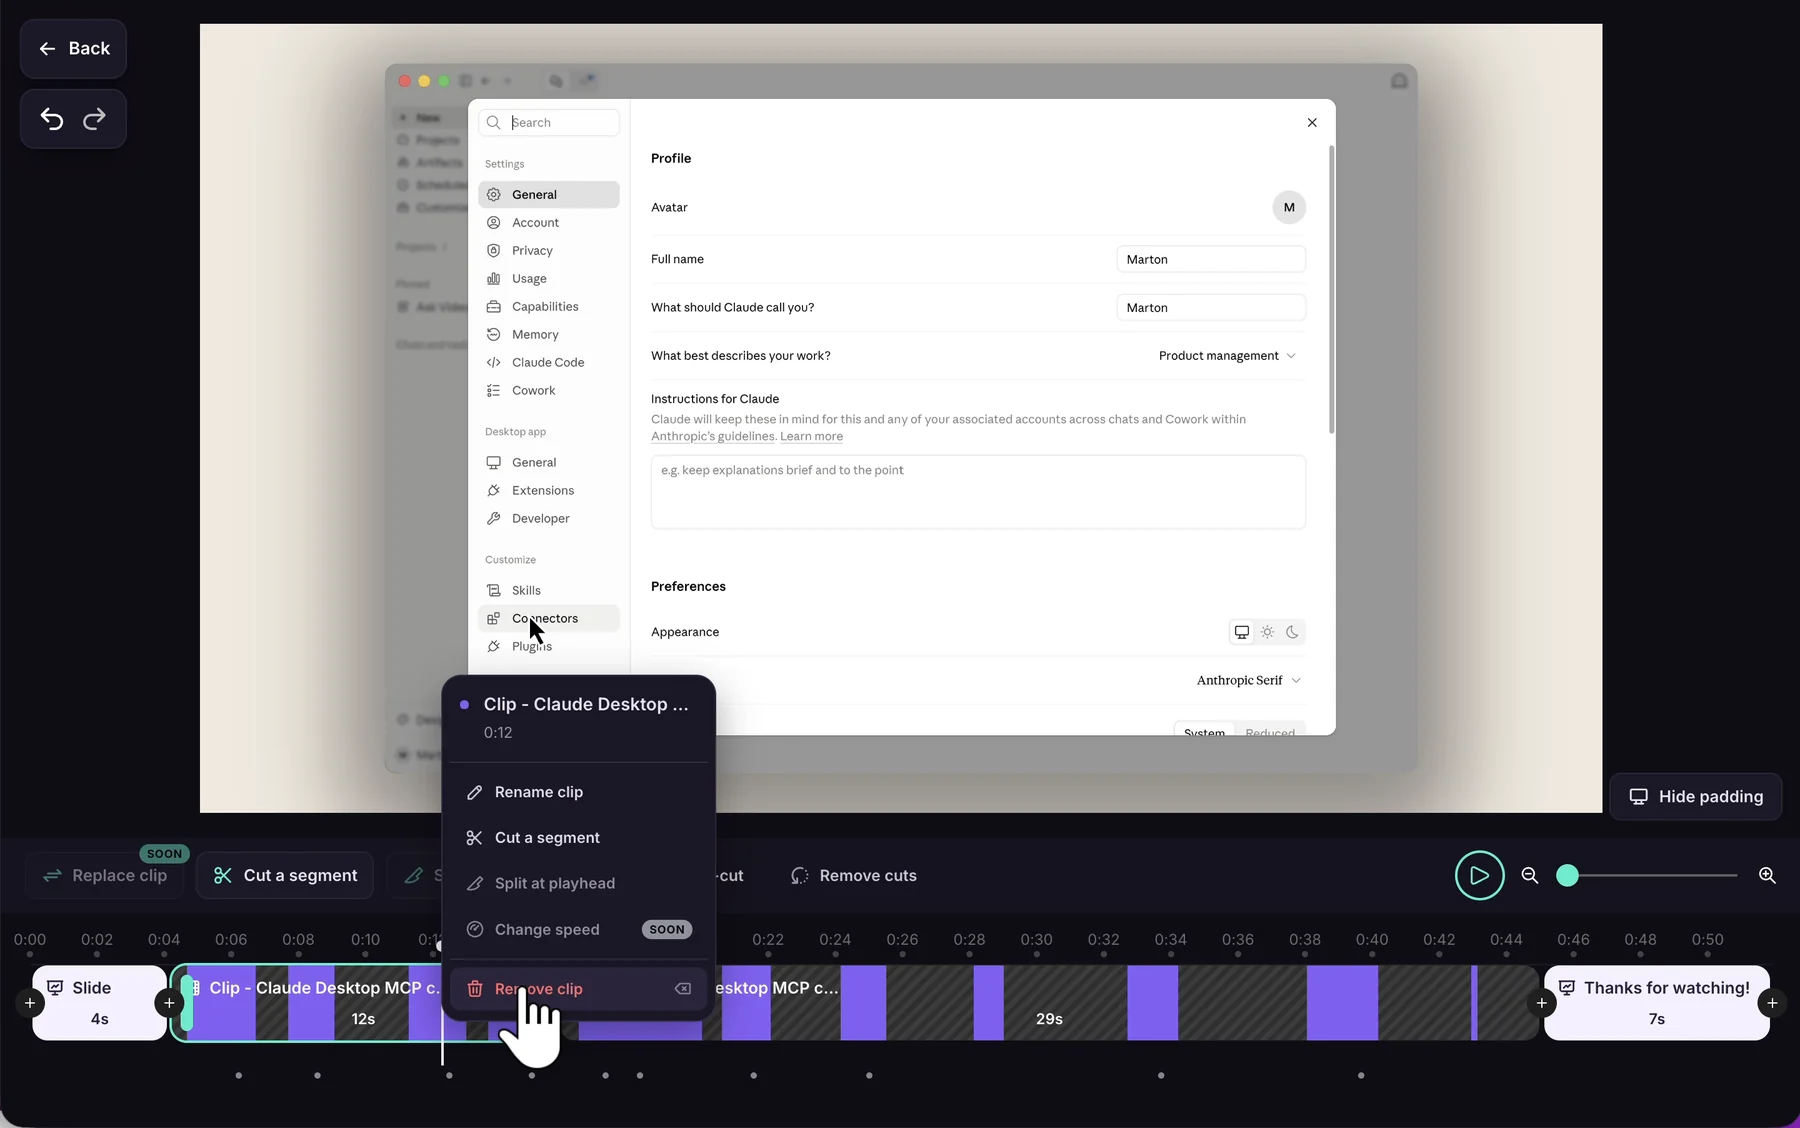
Task: Click the undo arrow icon
Action: (52, 119)
